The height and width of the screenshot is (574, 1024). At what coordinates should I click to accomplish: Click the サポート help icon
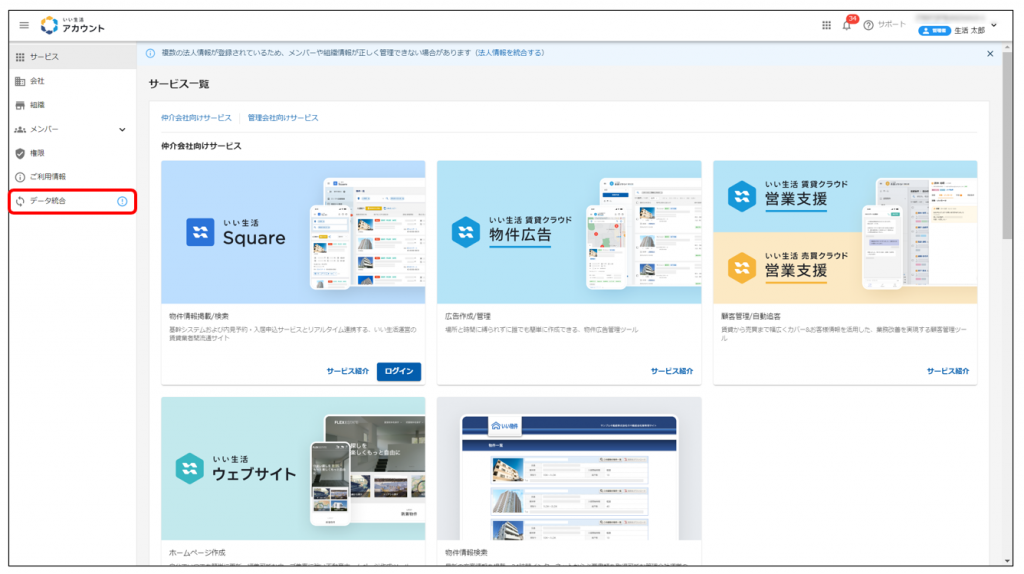tap(868, 25)
